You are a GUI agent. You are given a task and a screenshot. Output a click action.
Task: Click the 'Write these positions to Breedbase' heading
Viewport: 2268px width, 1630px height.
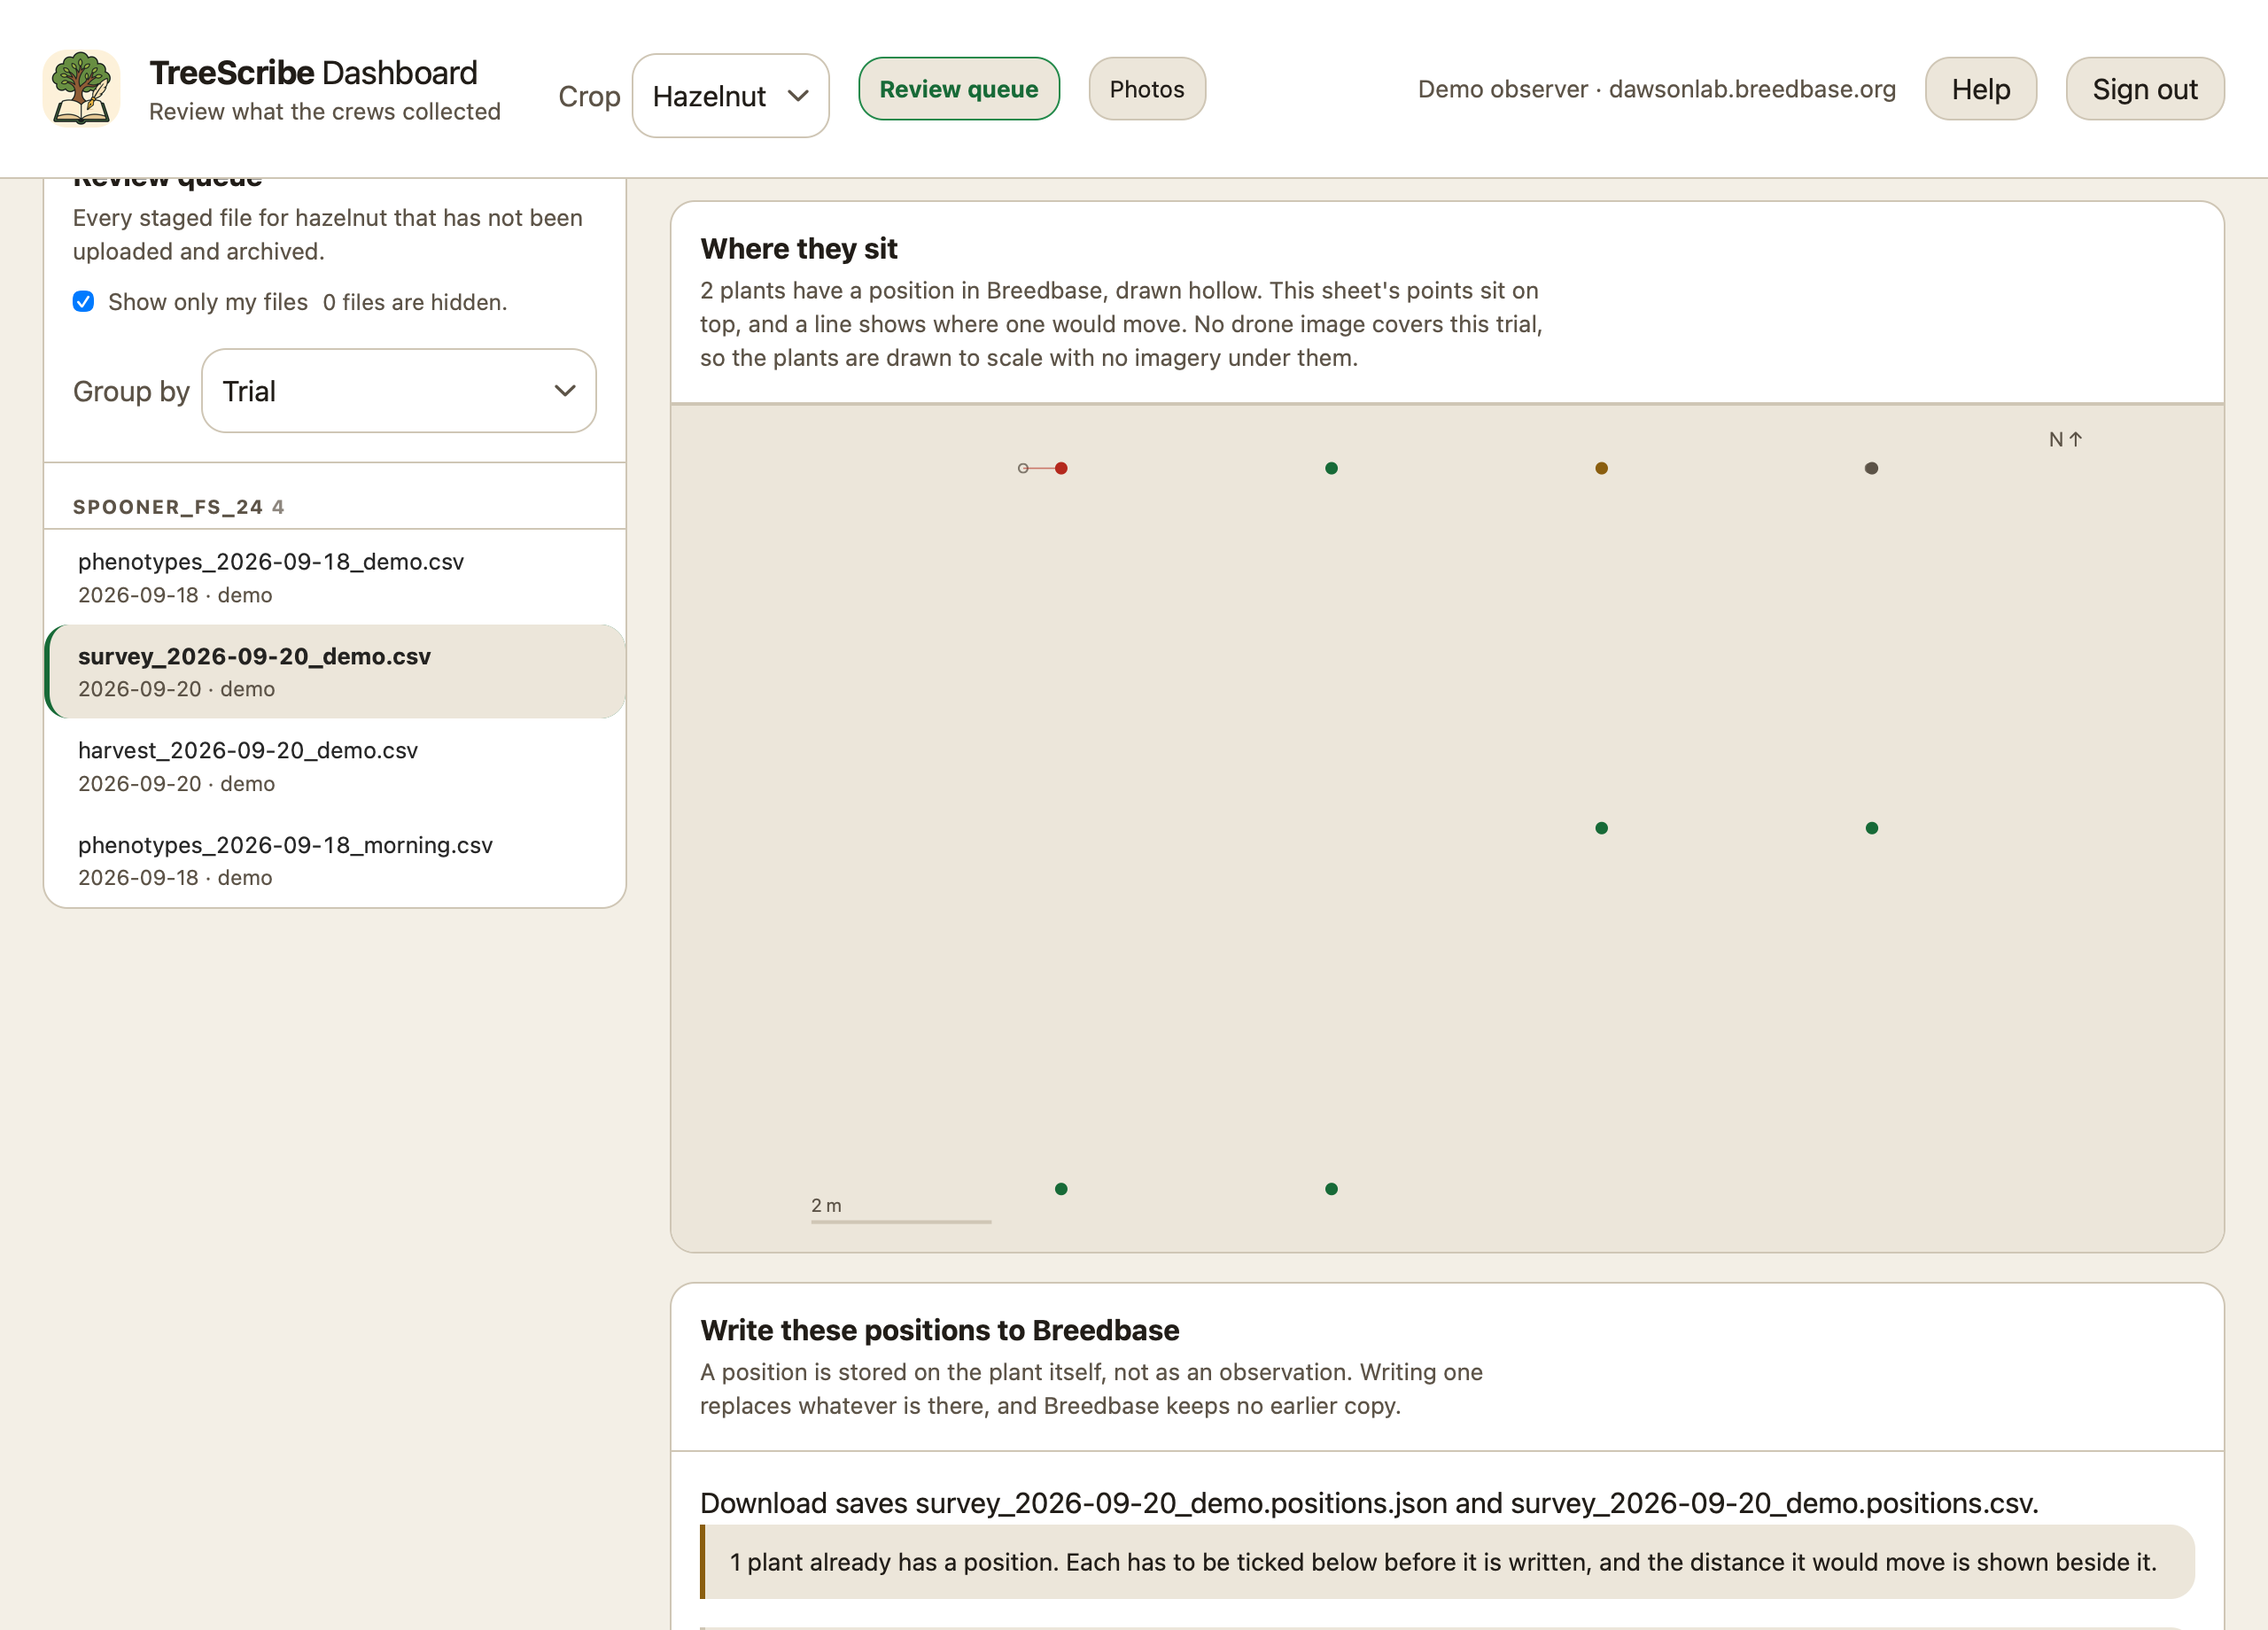coord(939,1330)
